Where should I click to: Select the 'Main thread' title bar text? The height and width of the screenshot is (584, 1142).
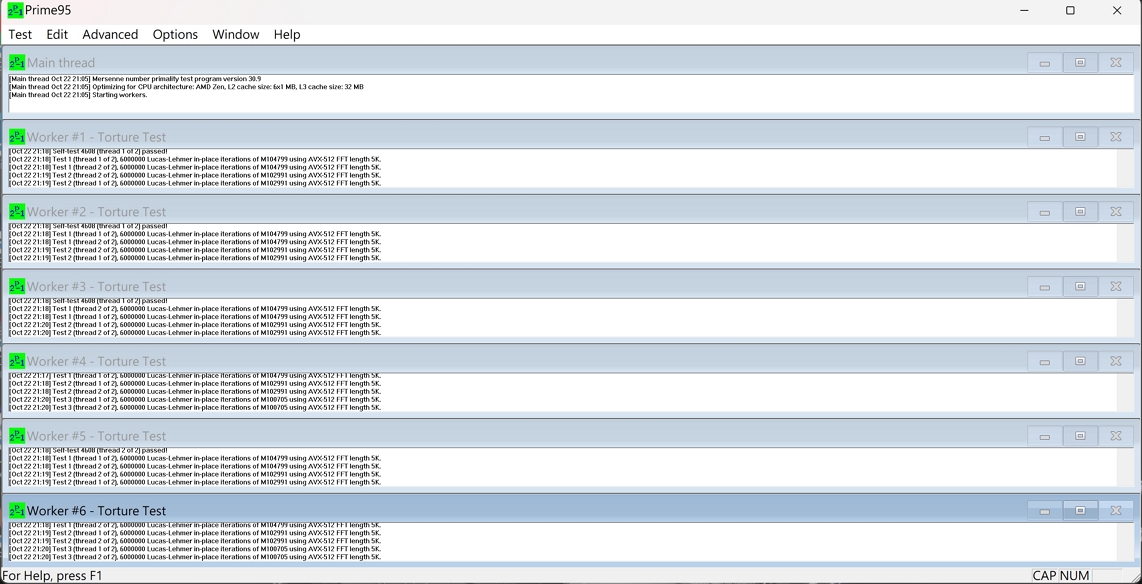pyautogui.click(x=61, y=63)
